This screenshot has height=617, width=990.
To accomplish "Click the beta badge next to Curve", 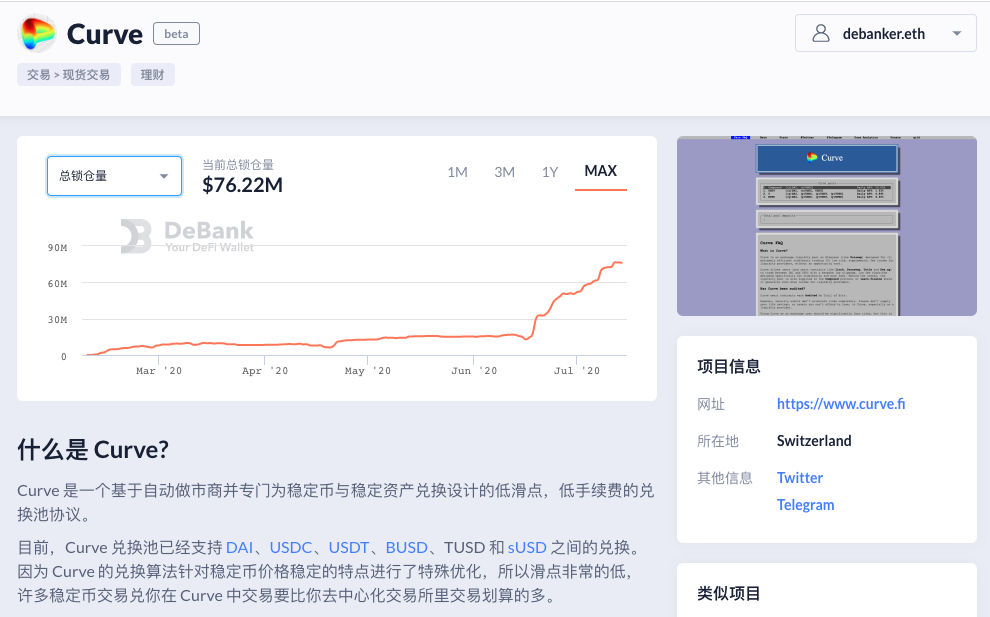I will coord(176,33).
